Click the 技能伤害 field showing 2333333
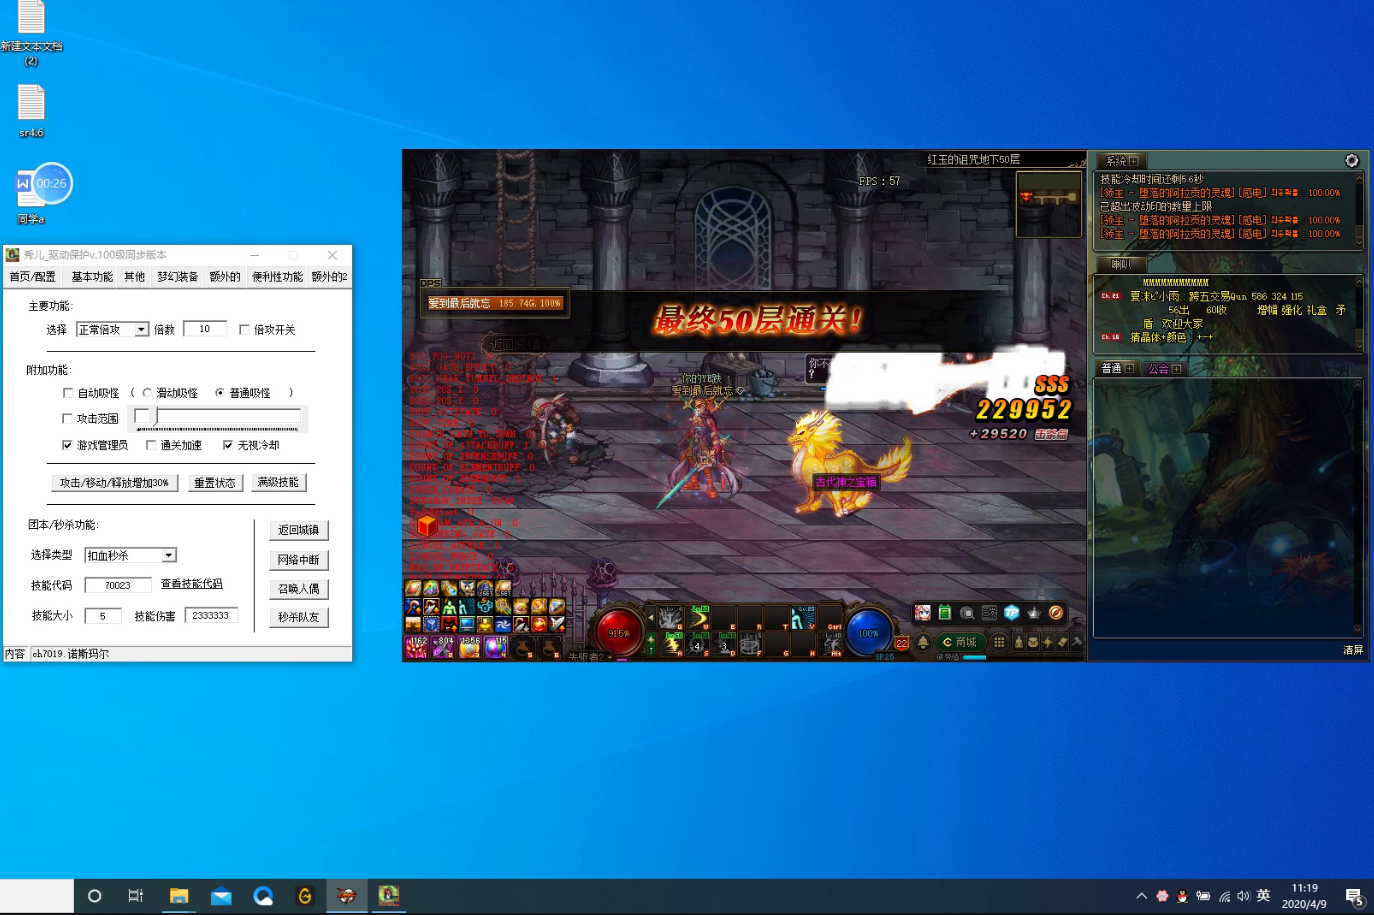 [x=211, y=615]
